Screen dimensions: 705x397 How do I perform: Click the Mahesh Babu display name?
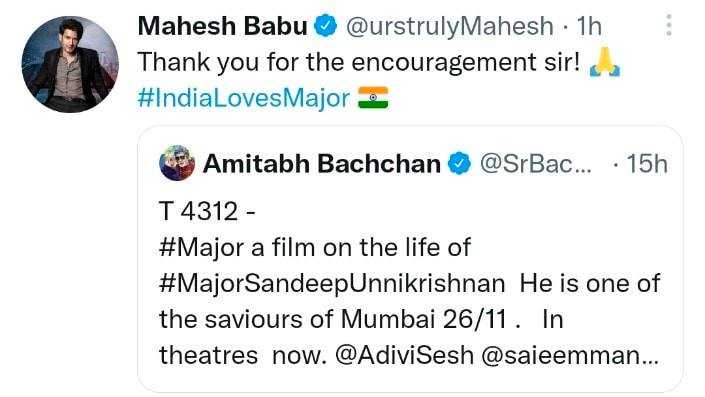coord(223,26)
